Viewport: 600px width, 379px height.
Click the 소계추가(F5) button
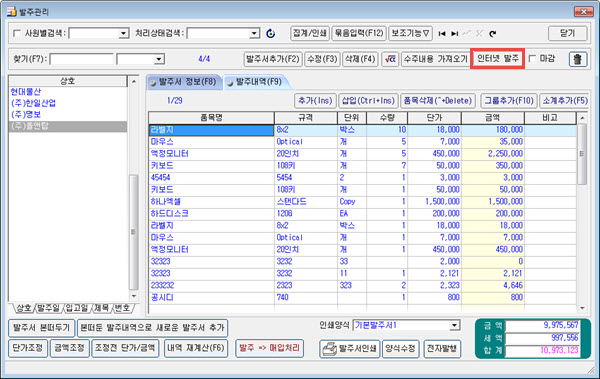[x=564, y=101]
